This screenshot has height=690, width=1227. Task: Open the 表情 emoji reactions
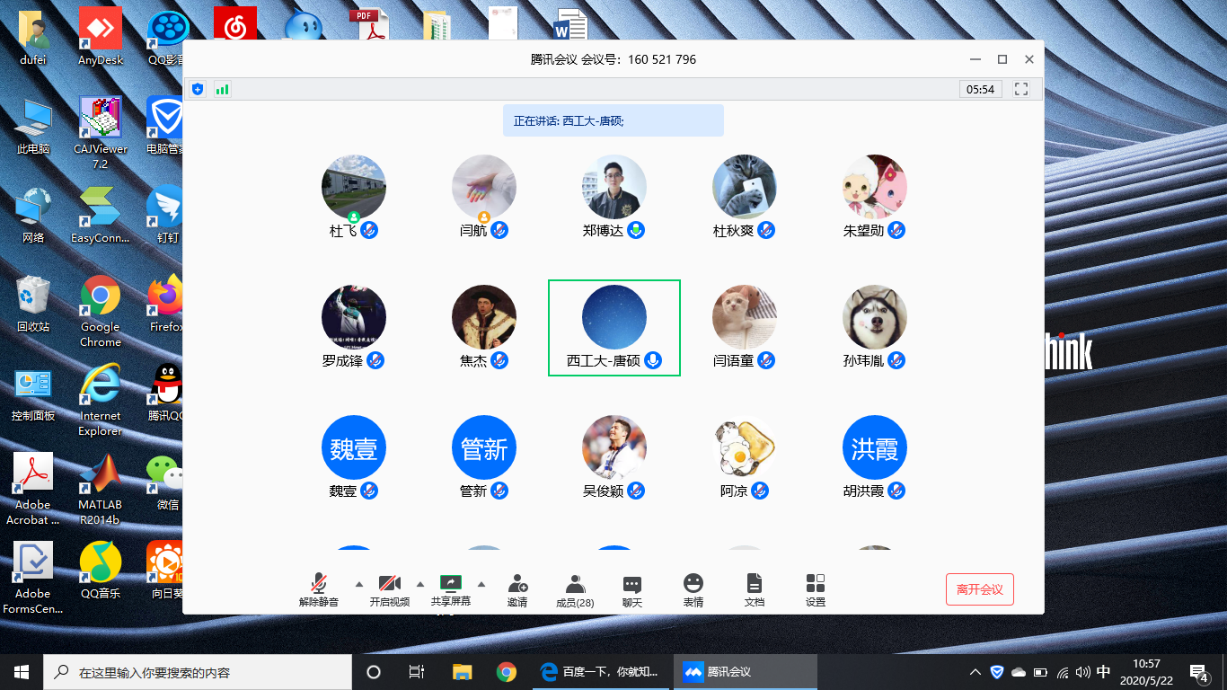(x=693, y=589)
